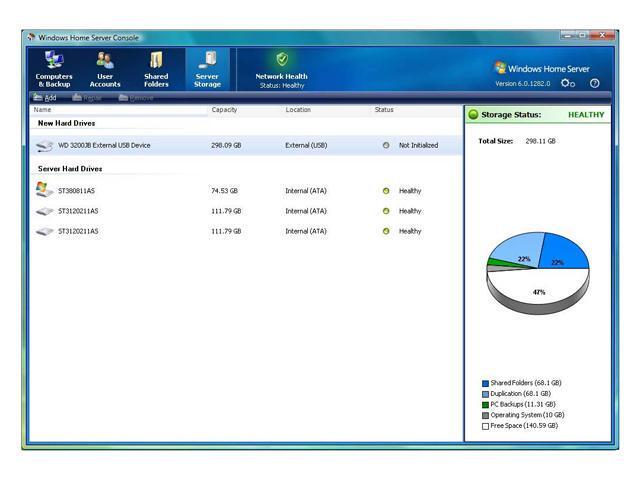
Task: Click the green Storage Status indicator icon
Action: click(x=473, y=115)
